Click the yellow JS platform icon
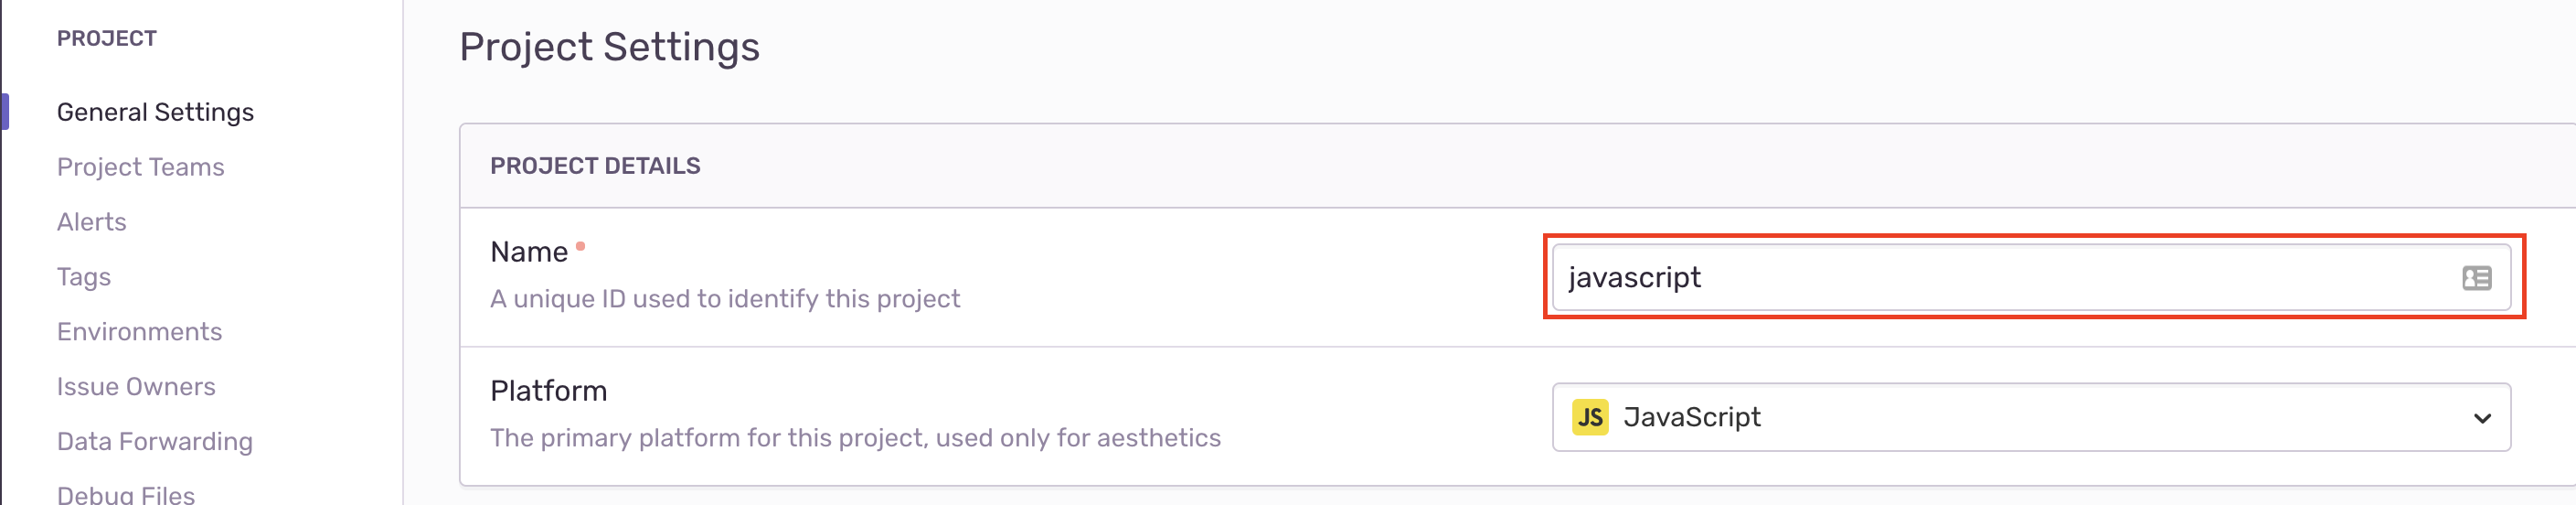The image size is (2576, 505). pyautogui.click(x=1589, y=417)
